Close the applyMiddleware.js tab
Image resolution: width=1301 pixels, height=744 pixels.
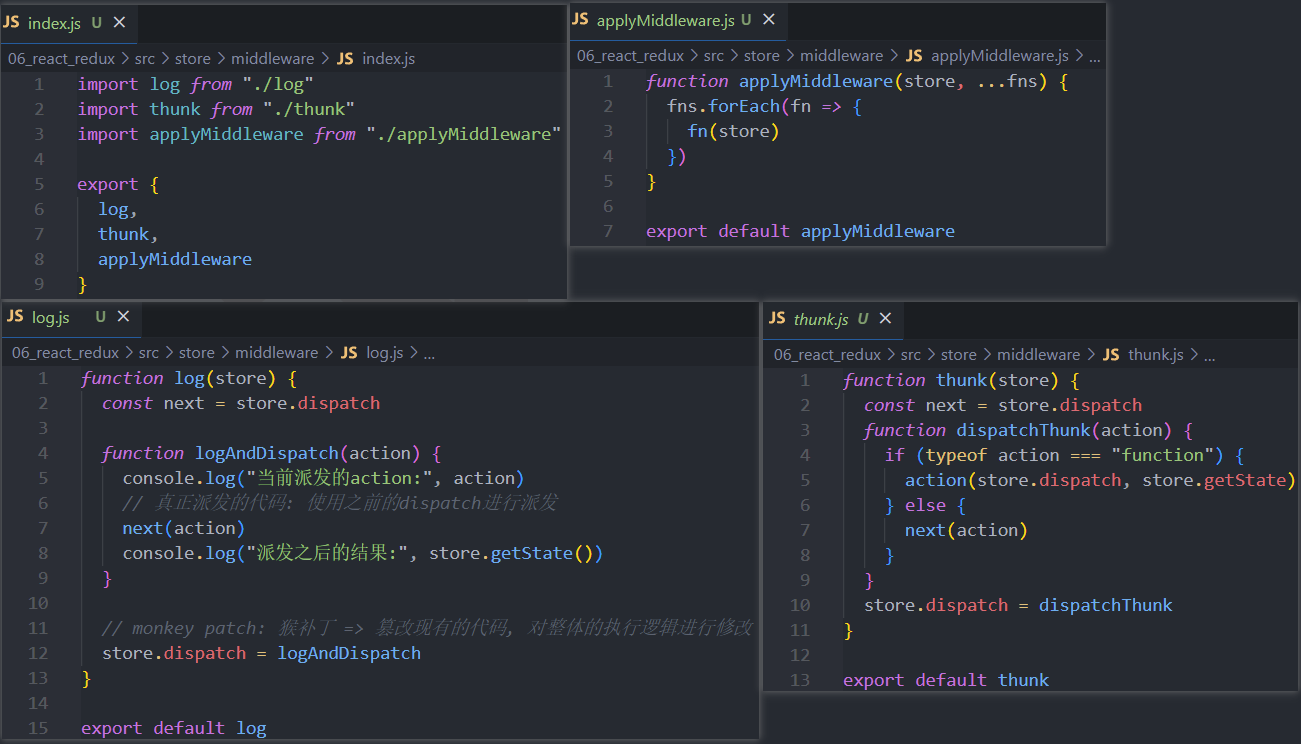[768, 19]
